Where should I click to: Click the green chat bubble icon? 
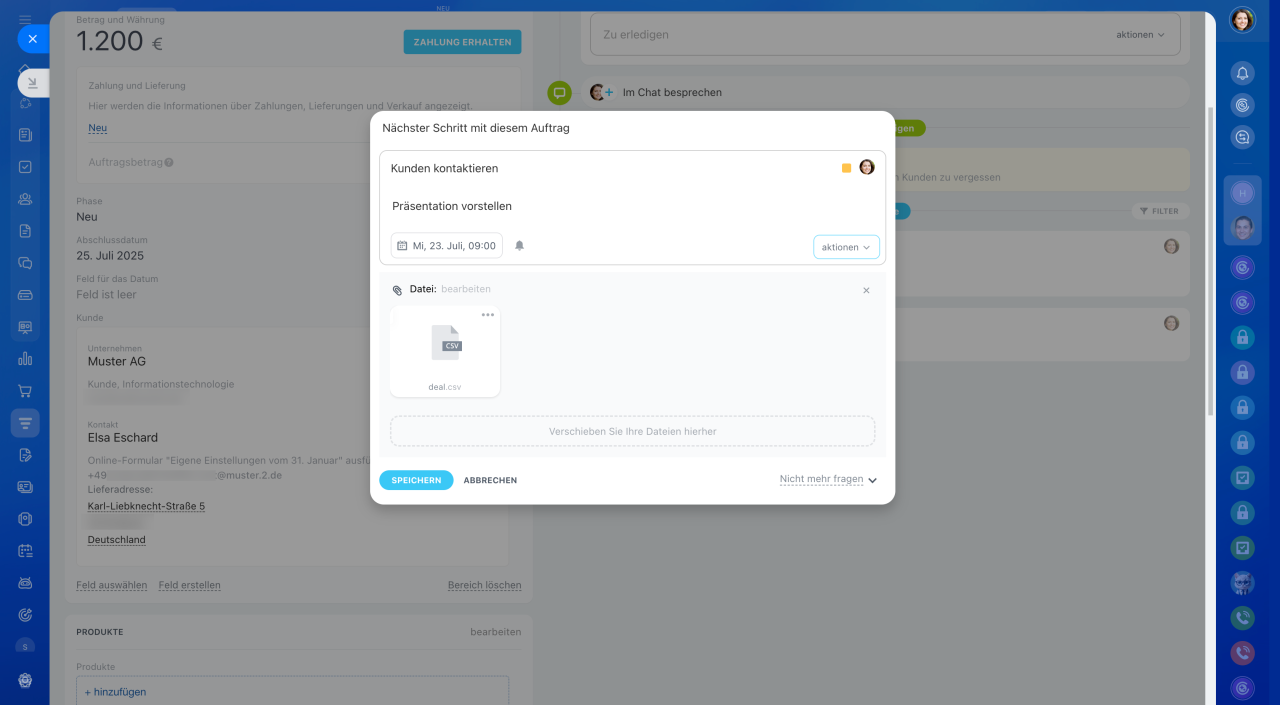point(559,92)
